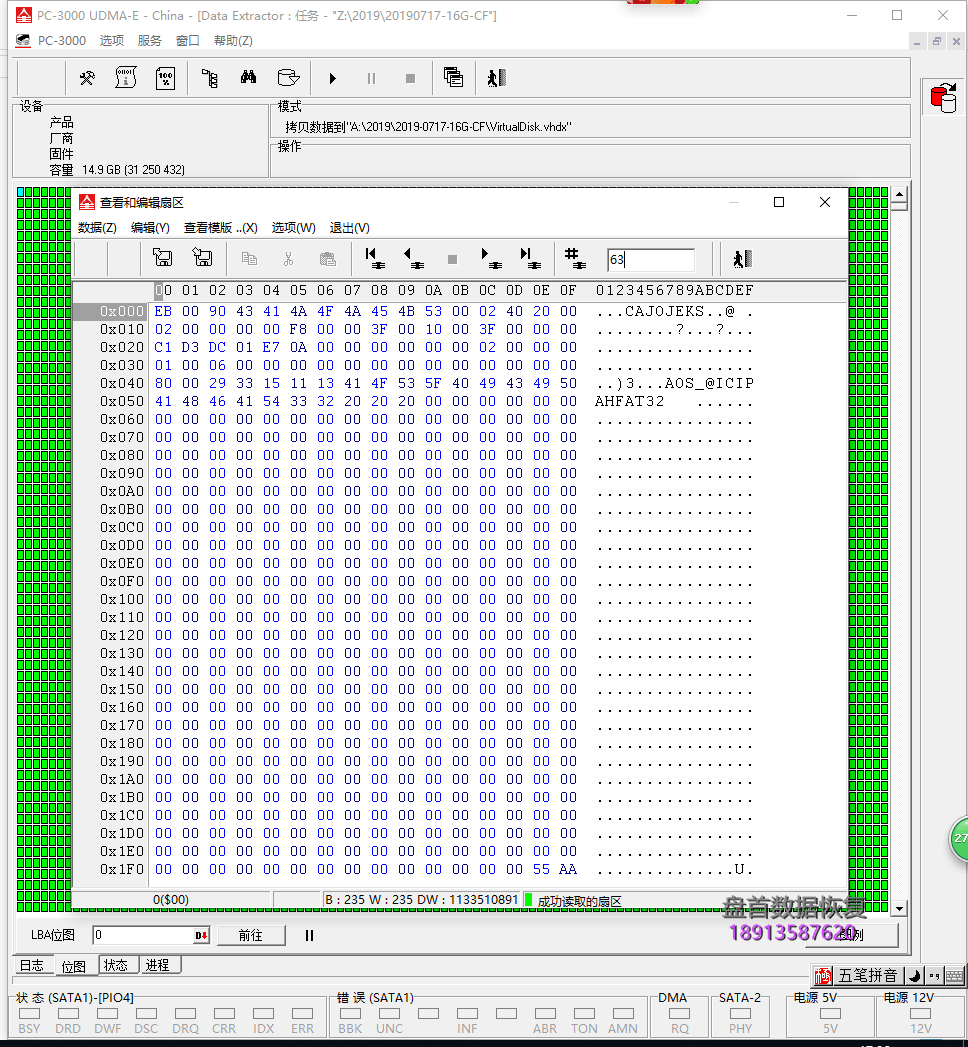
Task: Open the 帮助(Z) menu
Action: pos(233,41)
